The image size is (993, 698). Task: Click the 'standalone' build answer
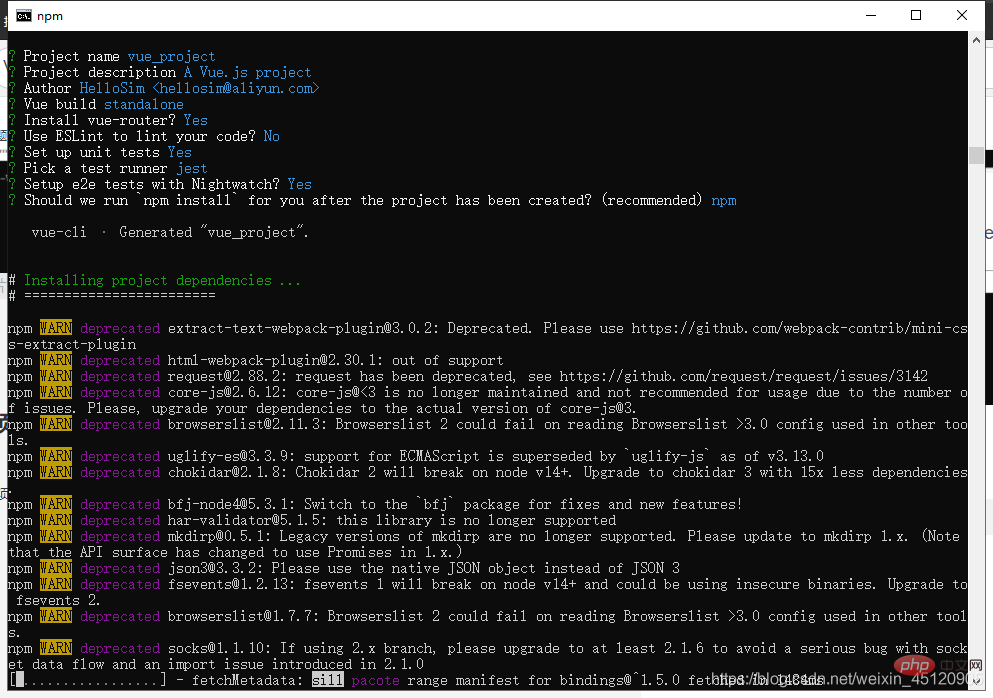point(144,104)
